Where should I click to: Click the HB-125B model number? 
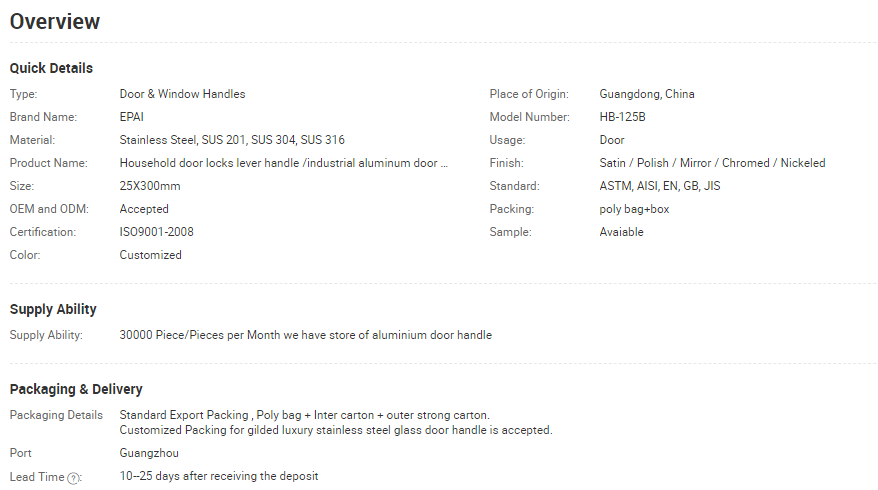coord(622,117)
